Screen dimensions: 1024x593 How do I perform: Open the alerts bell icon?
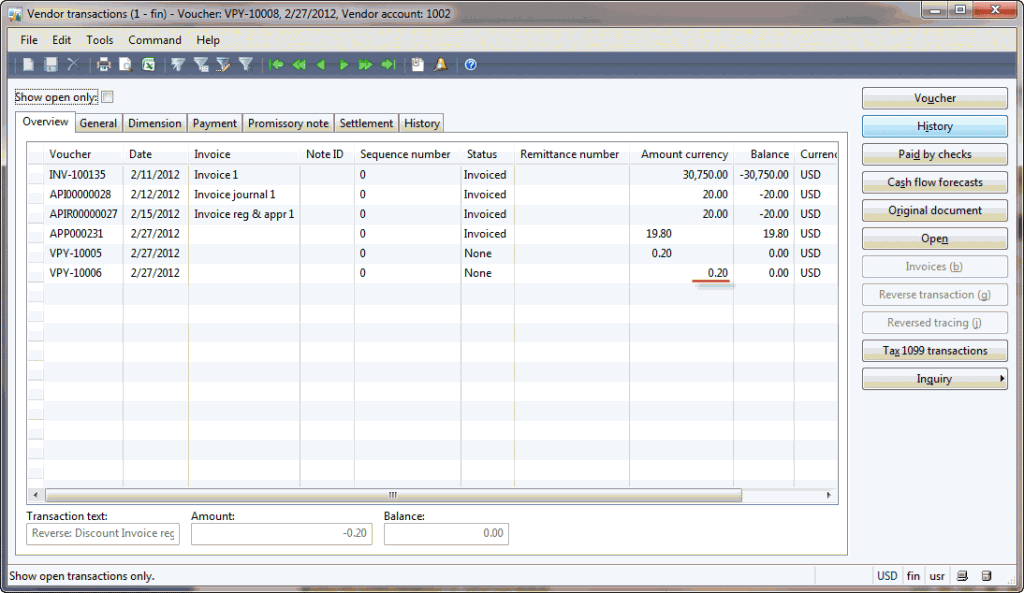(x=441, y=64)
